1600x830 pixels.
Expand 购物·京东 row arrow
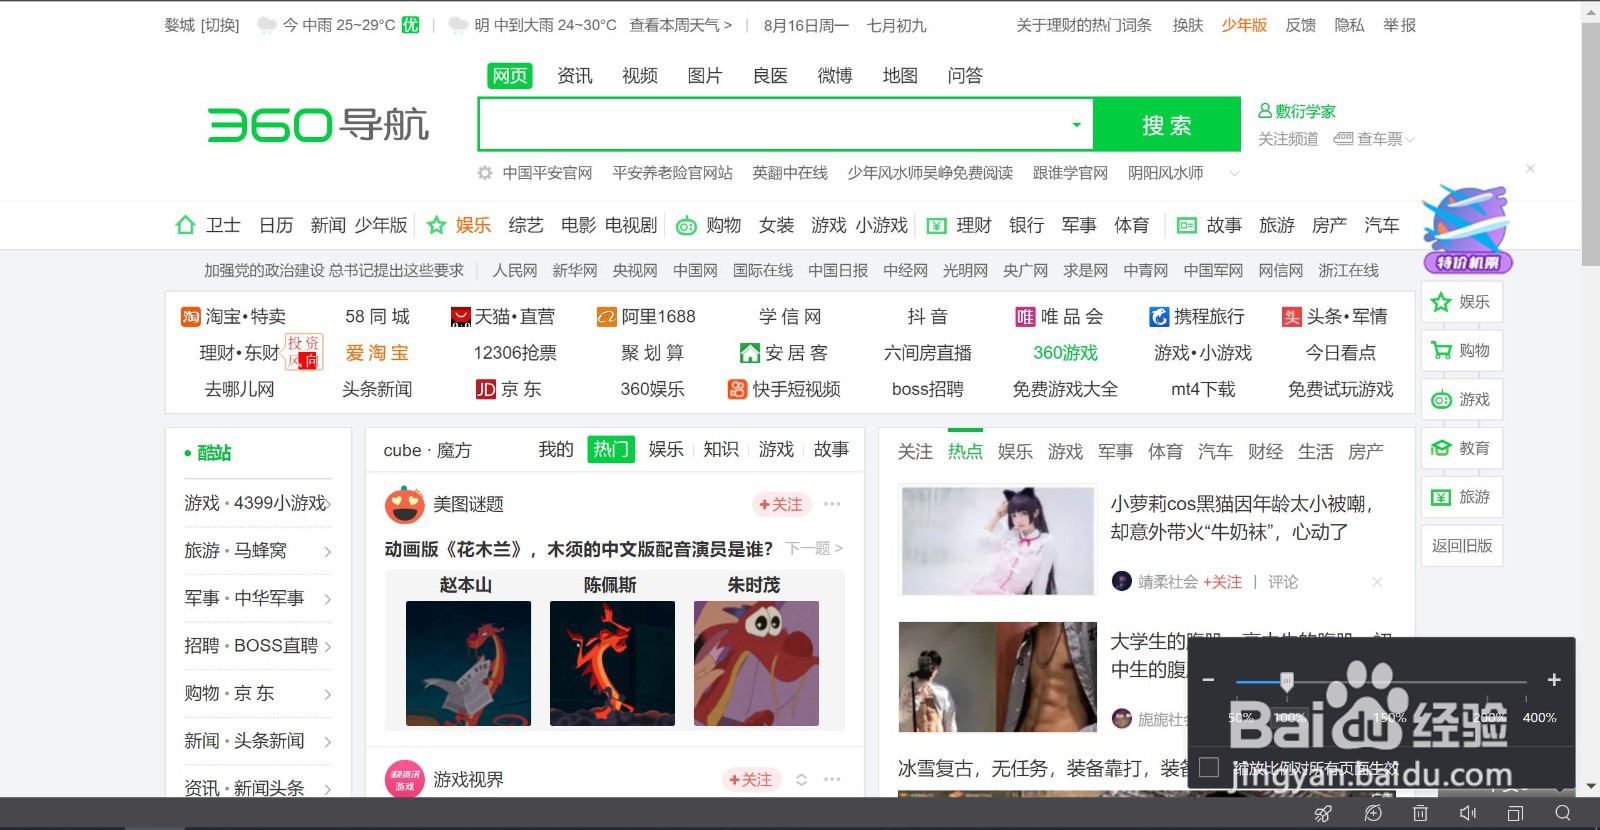click(328, 694)
